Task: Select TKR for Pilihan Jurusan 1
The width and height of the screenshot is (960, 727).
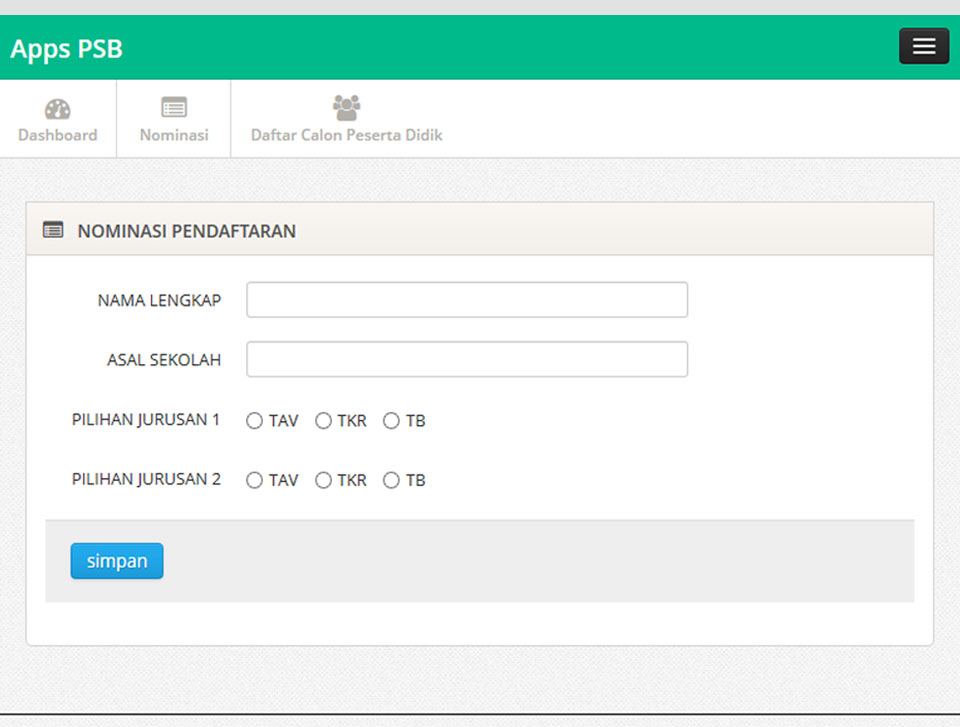Action: click(323, 421)
